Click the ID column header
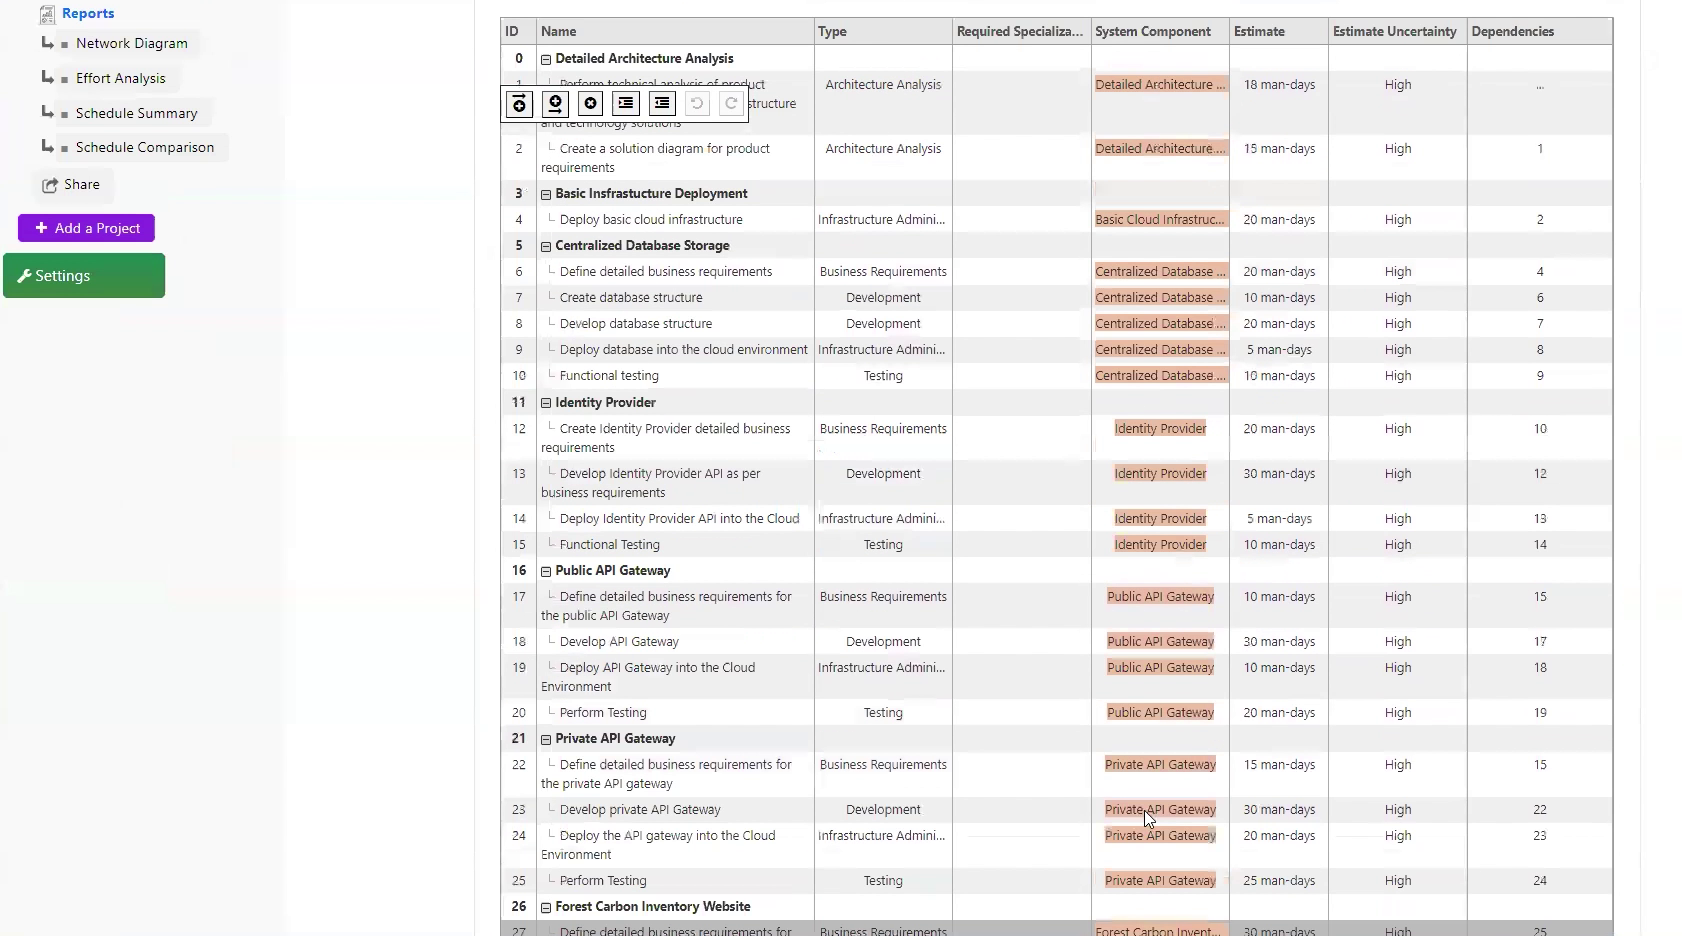Screen dimensions: 1682x936 518,31
